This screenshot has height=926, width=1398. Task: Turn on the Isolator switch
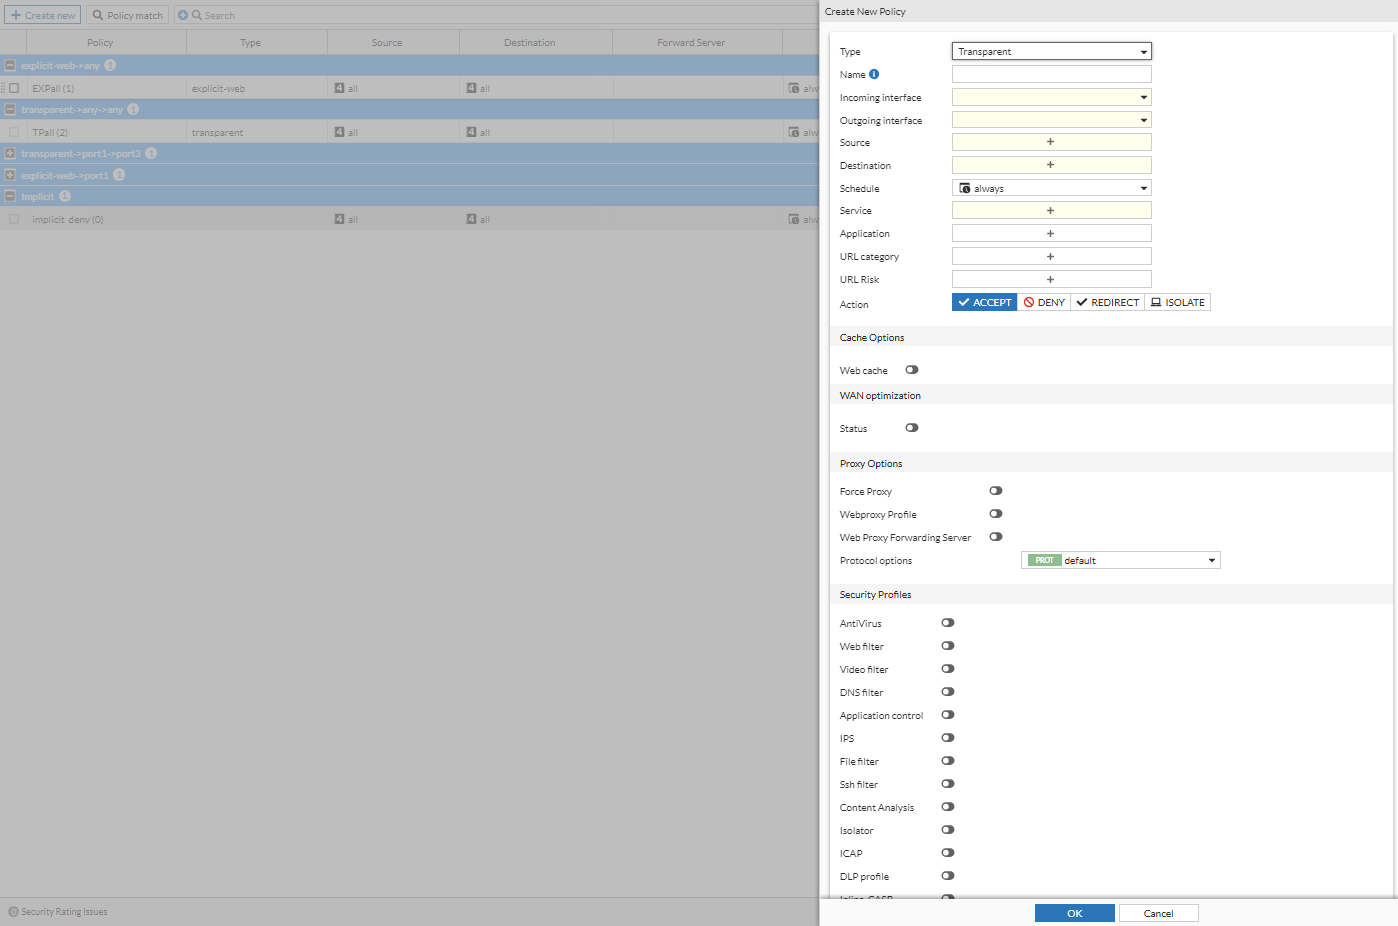[948, 830]
